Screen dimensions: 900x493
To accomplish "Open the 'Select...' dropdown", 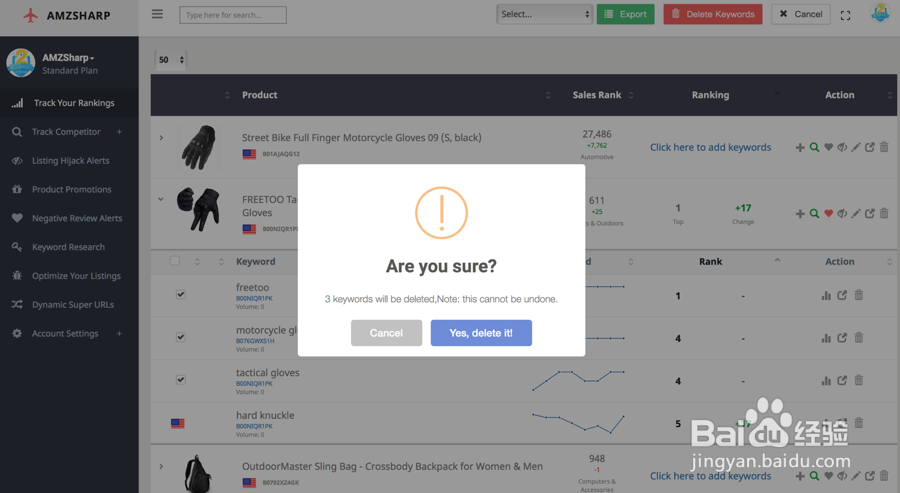I will (544, 14).
